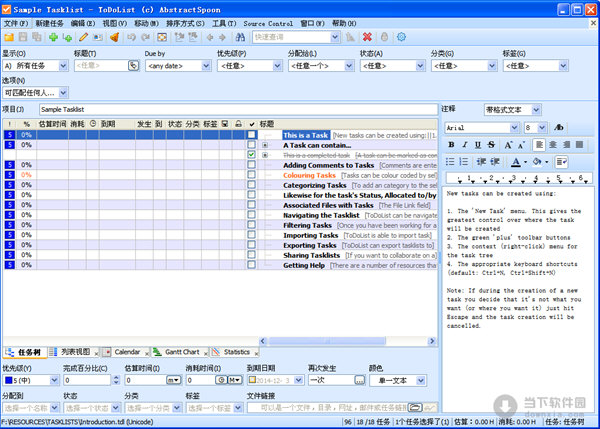Apply strikethrough formatting in comments toolbar
Screen dimensions: 600x429
pyautogui.click(x=491, y=145)
